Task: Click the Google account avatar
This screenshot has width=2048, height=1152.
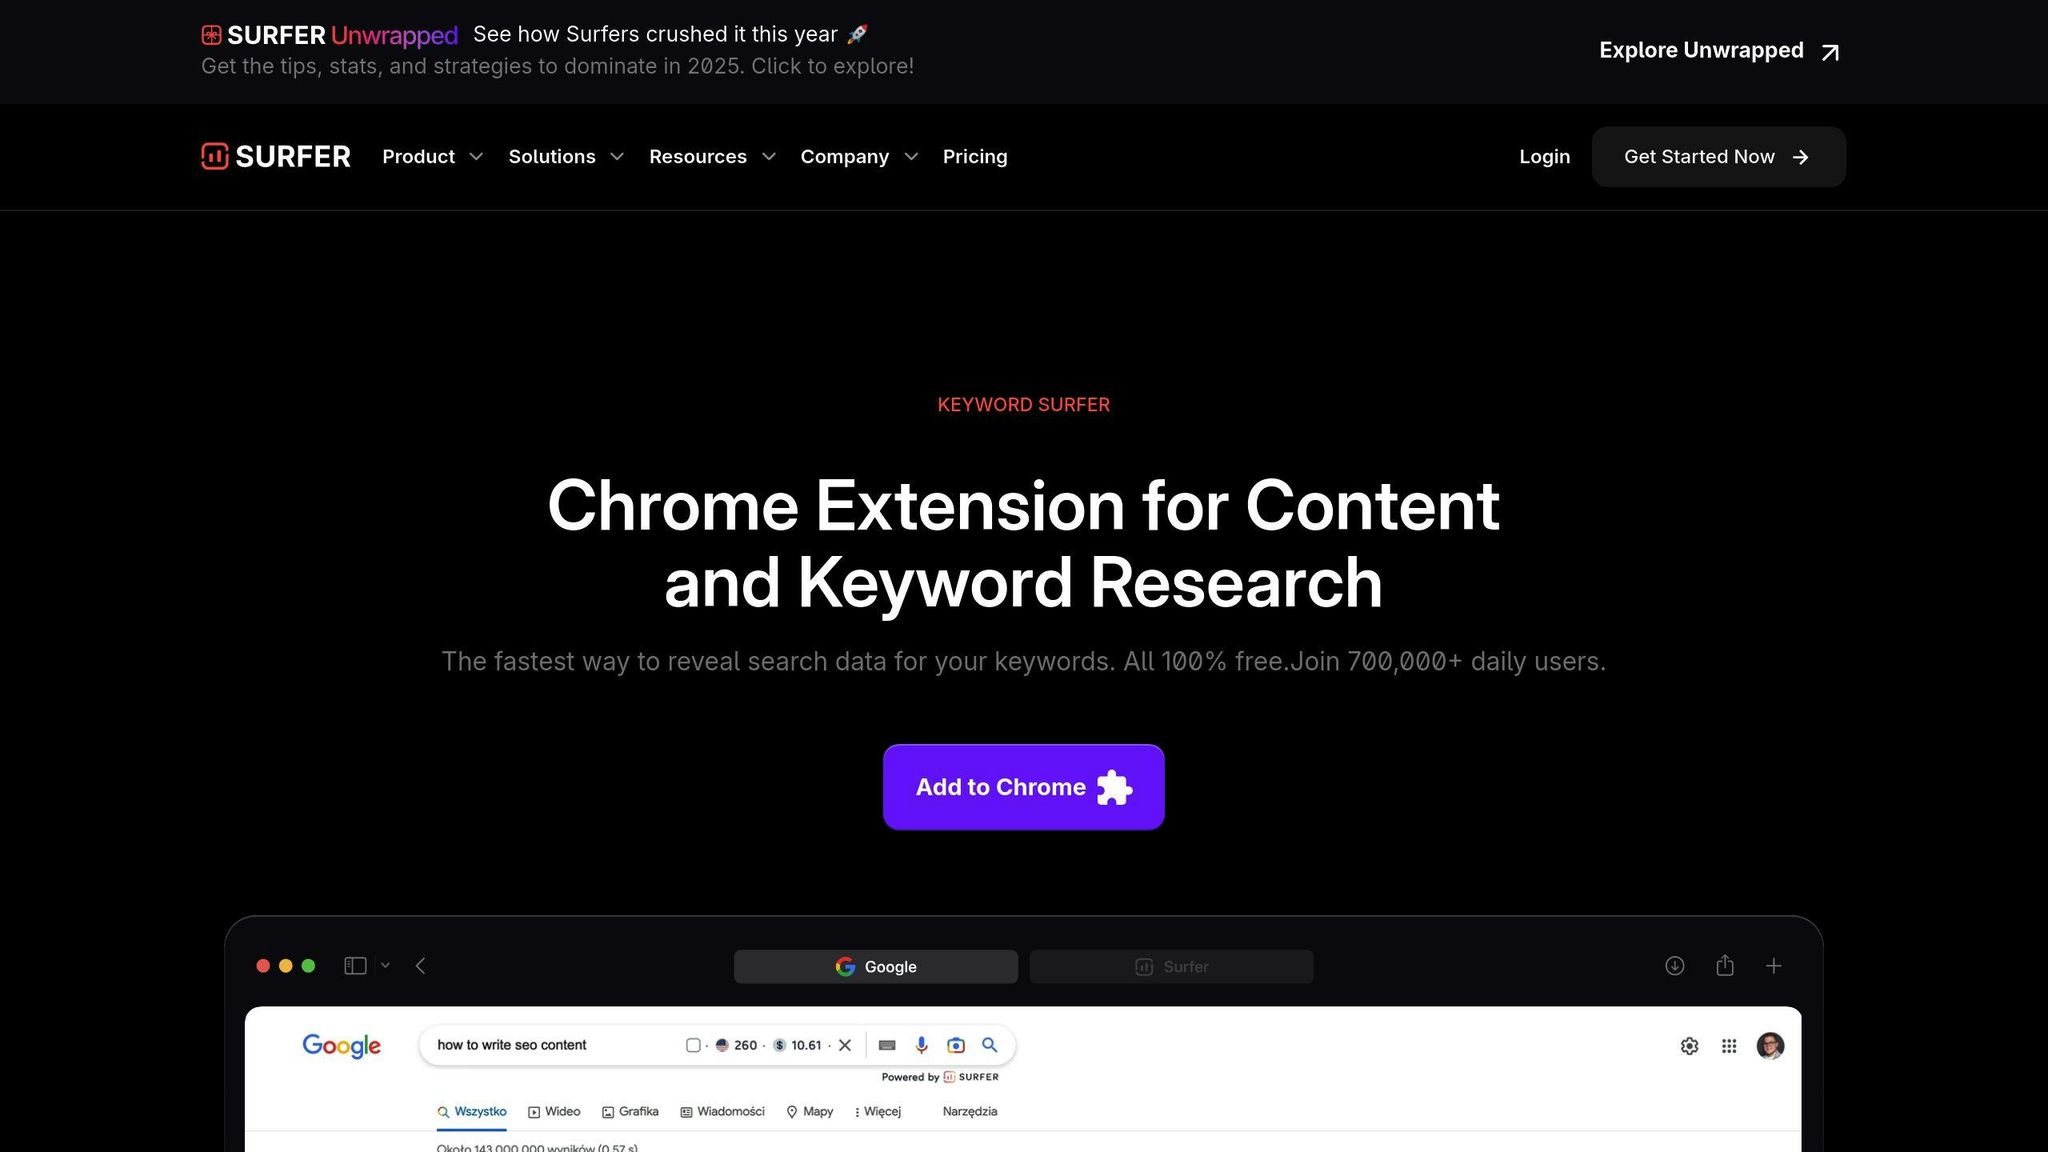Action: coord(1771,1046)
